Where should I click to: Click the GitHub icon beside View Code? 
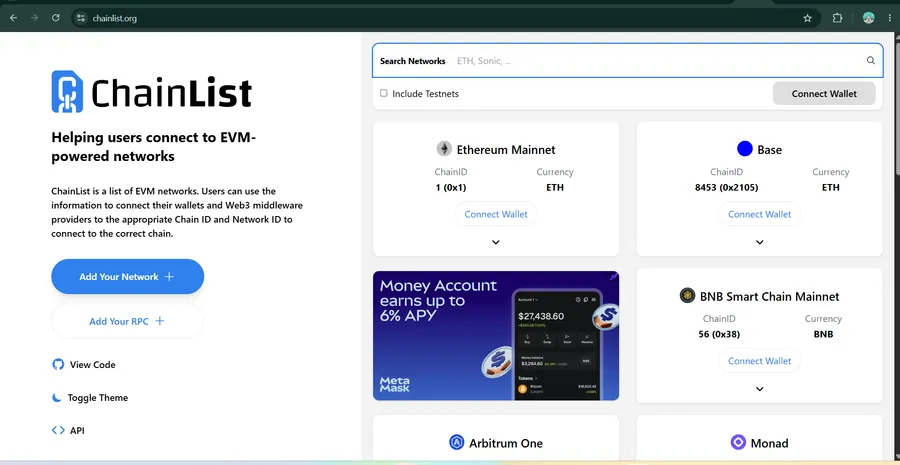pos(58,365)
